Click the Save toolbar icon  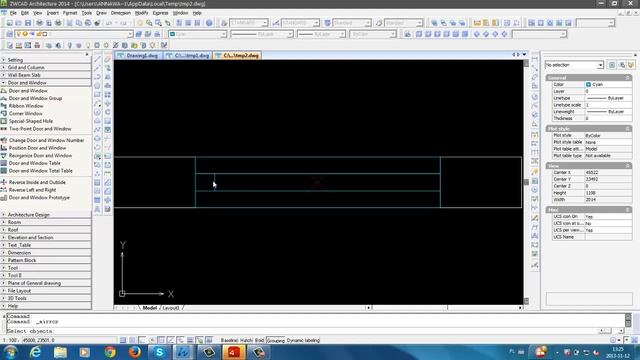pyautogui.click(x=28, y=23)
